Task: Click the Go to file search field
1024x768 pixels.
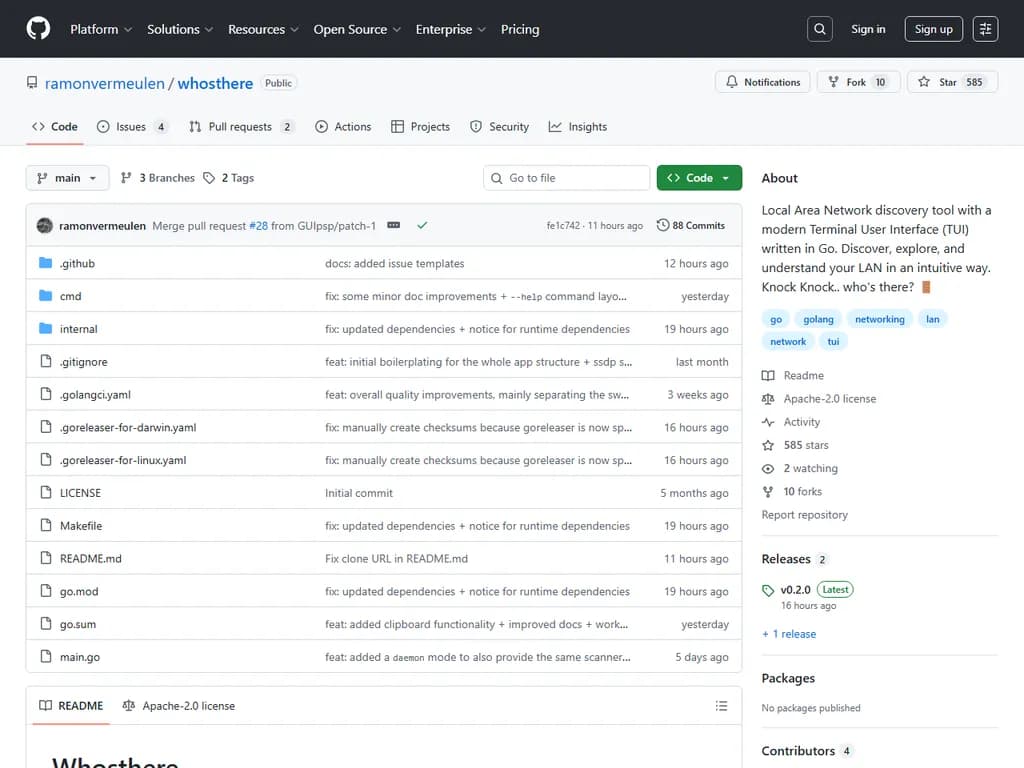Action: pyautogui.click(x=567, y=178)
